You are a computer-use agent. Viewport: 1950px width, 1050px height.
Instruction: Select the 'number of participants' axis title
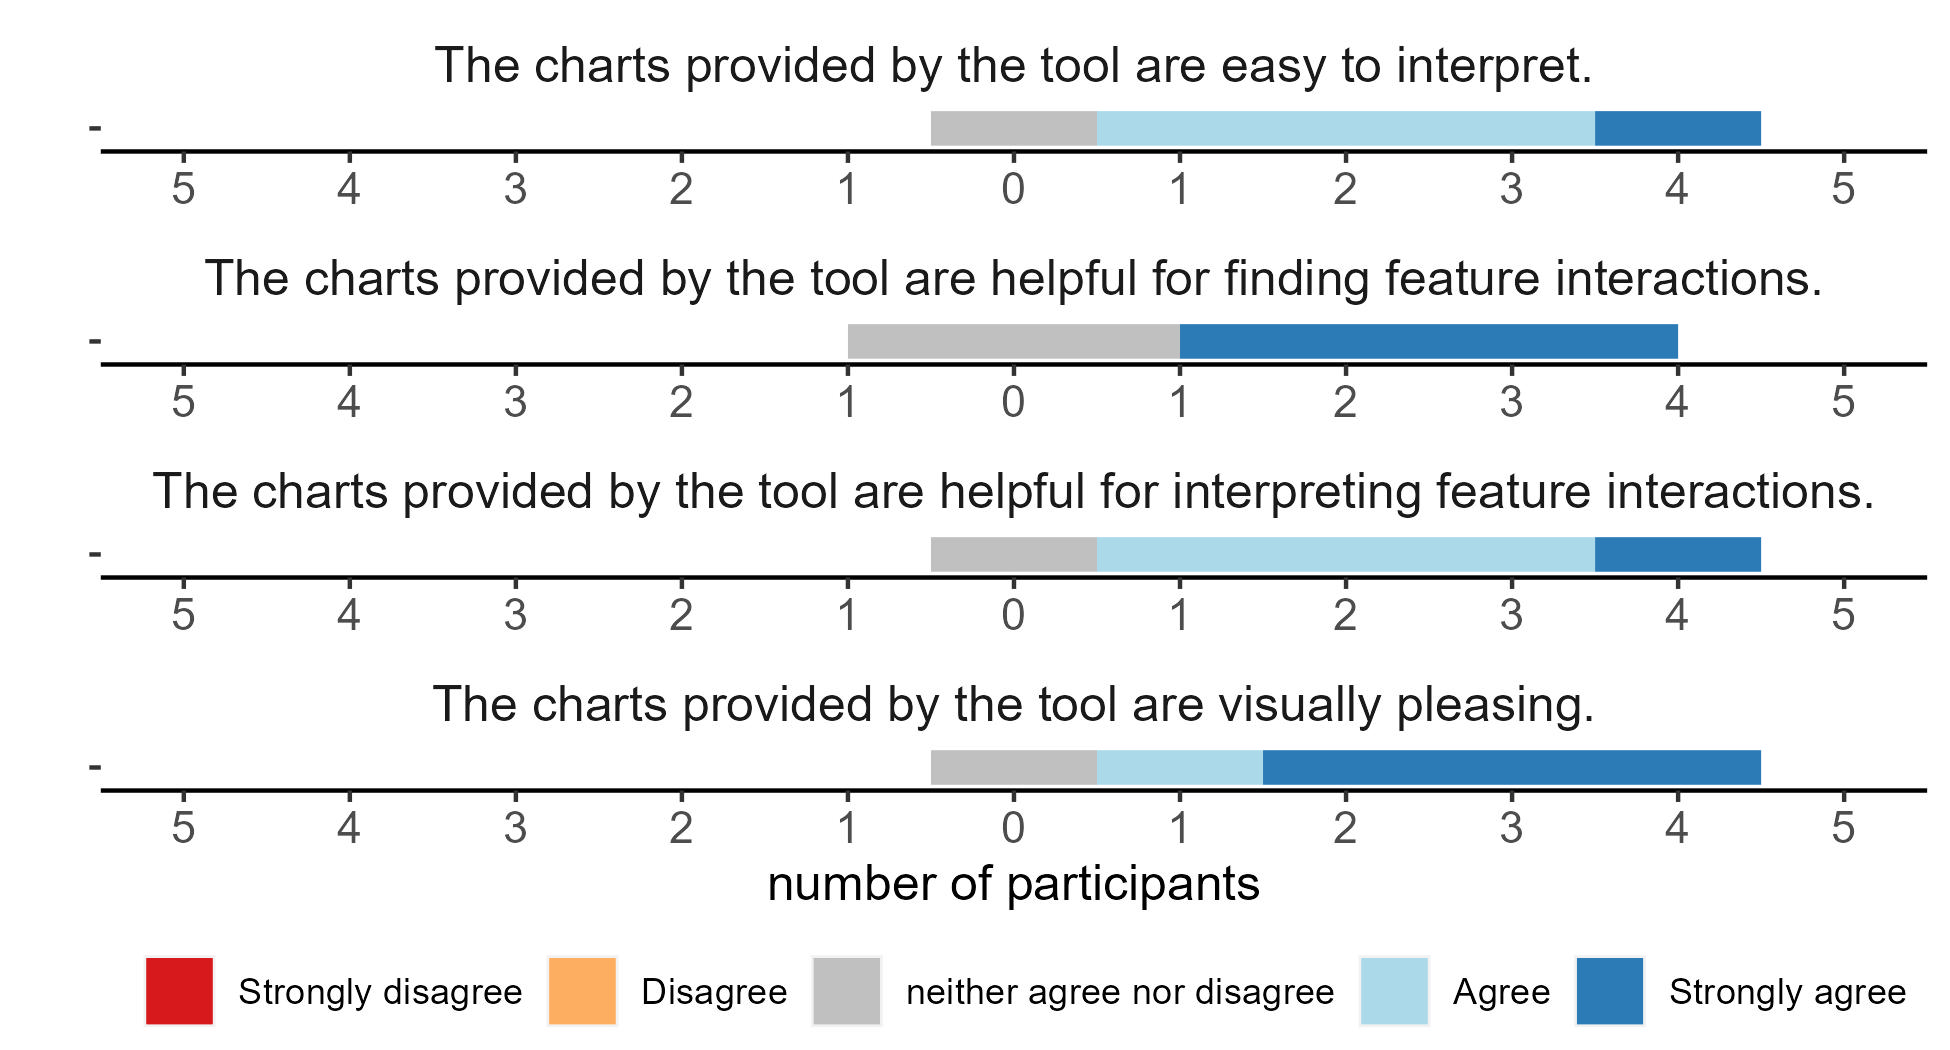1013,884
